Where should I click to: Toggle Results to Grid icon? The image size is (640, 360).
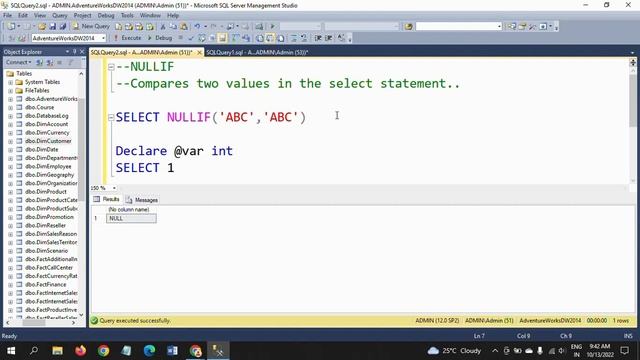270,38
